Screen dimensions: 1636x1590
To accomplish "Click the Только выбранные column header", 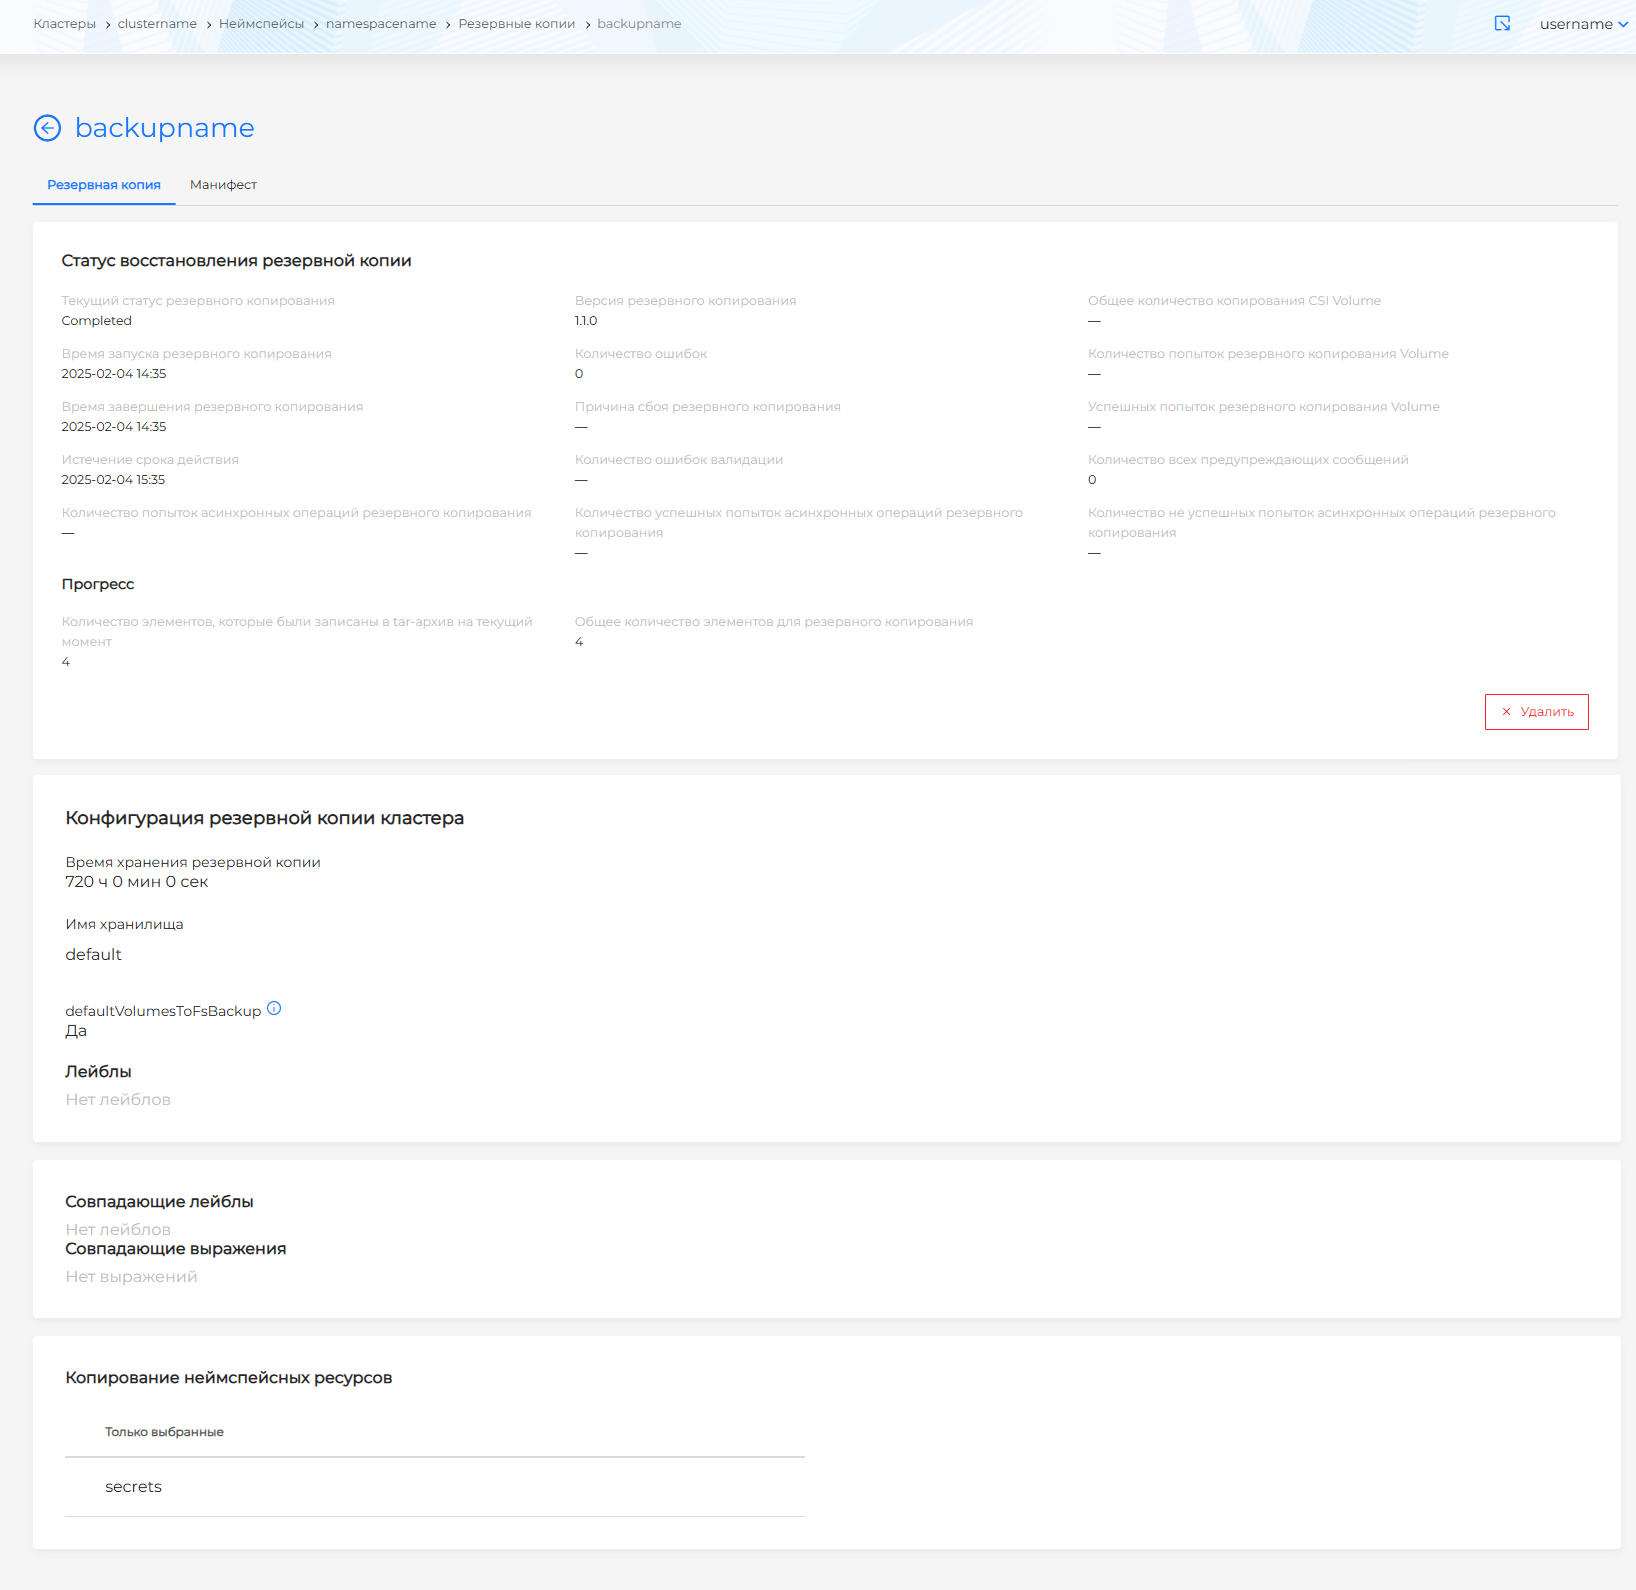I will click(x=164, y=1432).
